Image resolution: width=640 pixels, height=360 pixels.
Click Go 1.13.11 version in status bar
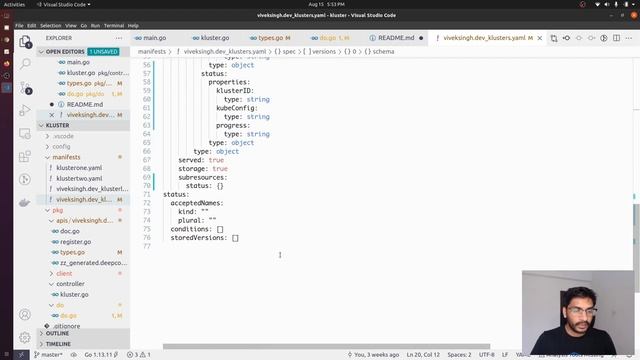click(x=101, y=355)
